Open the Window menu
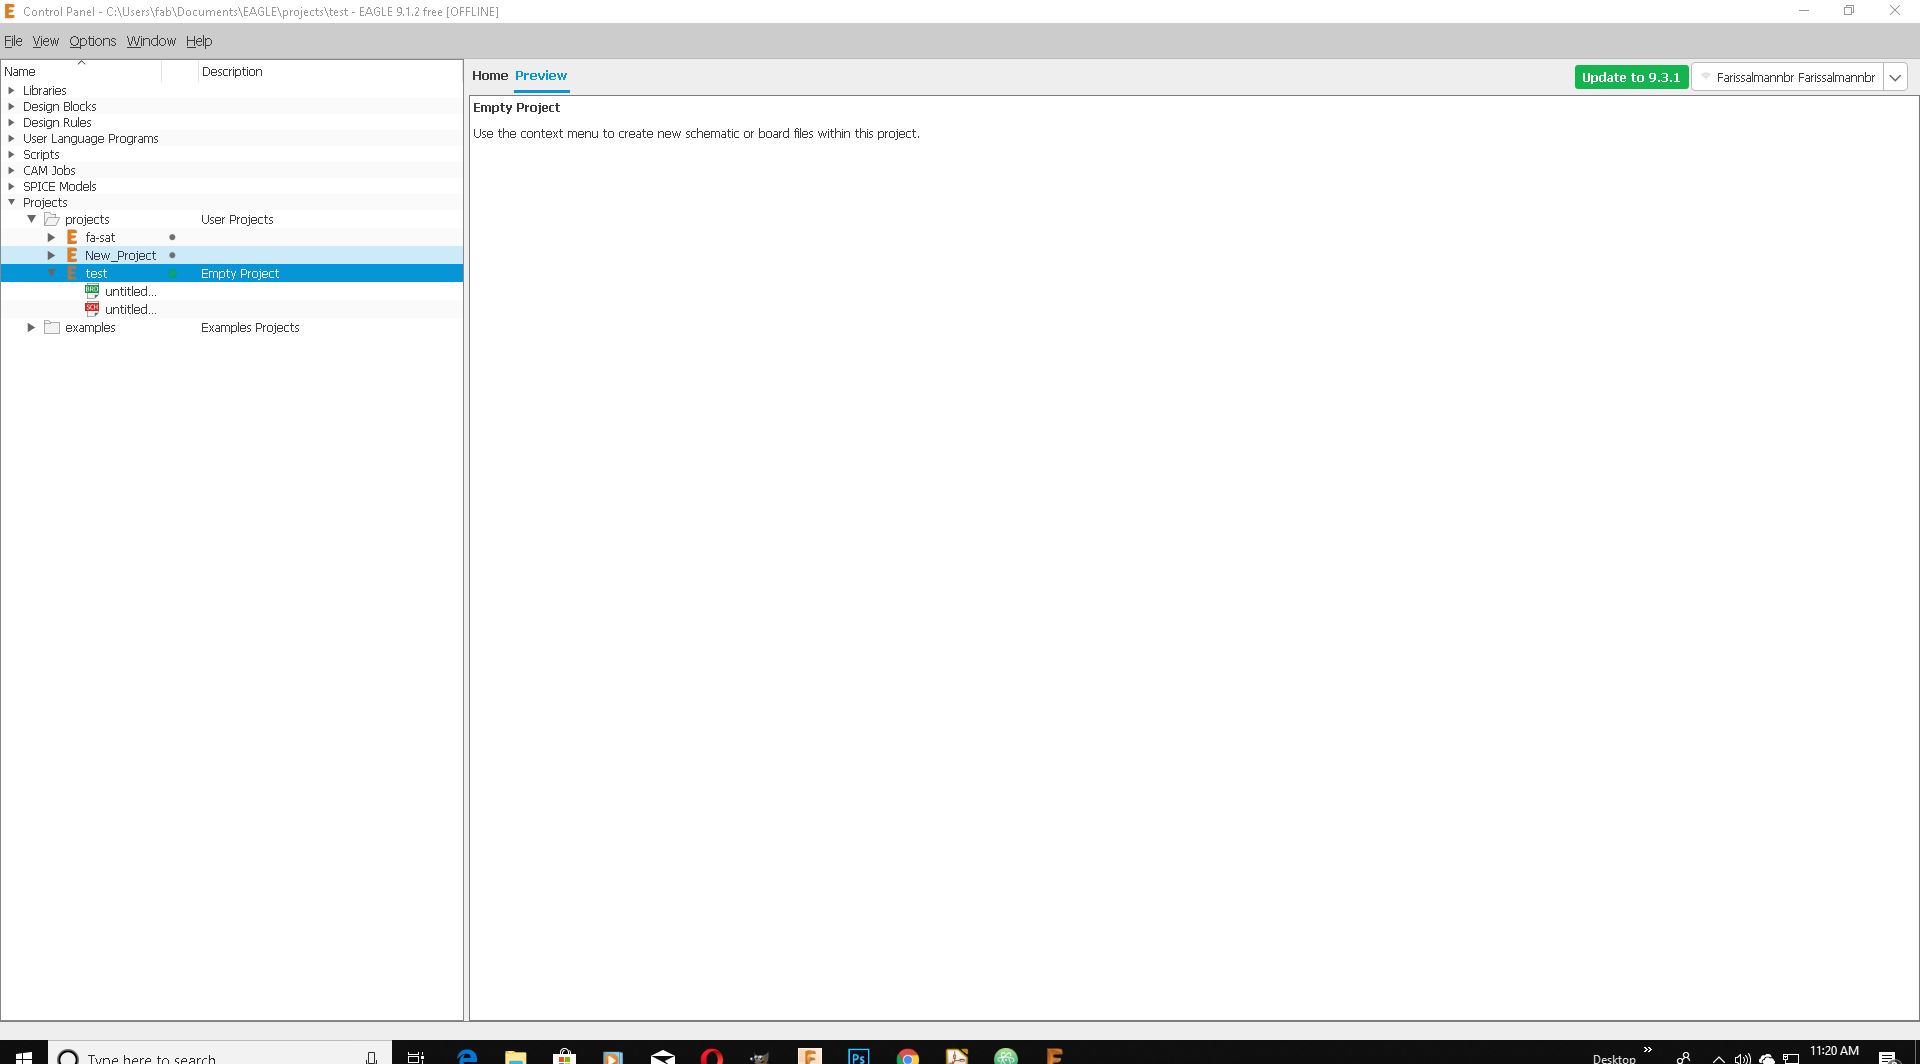 [x=151, y=41]
